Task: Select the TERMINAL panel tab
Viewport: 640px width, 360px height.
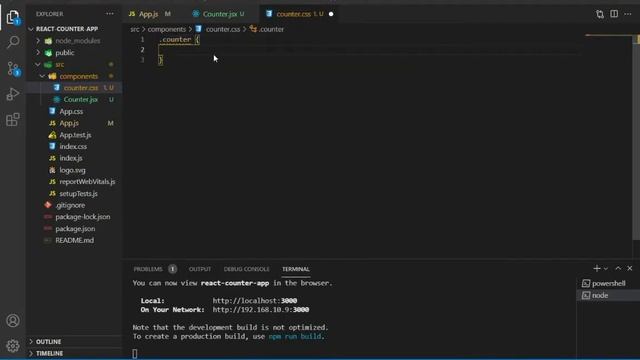Action: (x=296, y=269)
